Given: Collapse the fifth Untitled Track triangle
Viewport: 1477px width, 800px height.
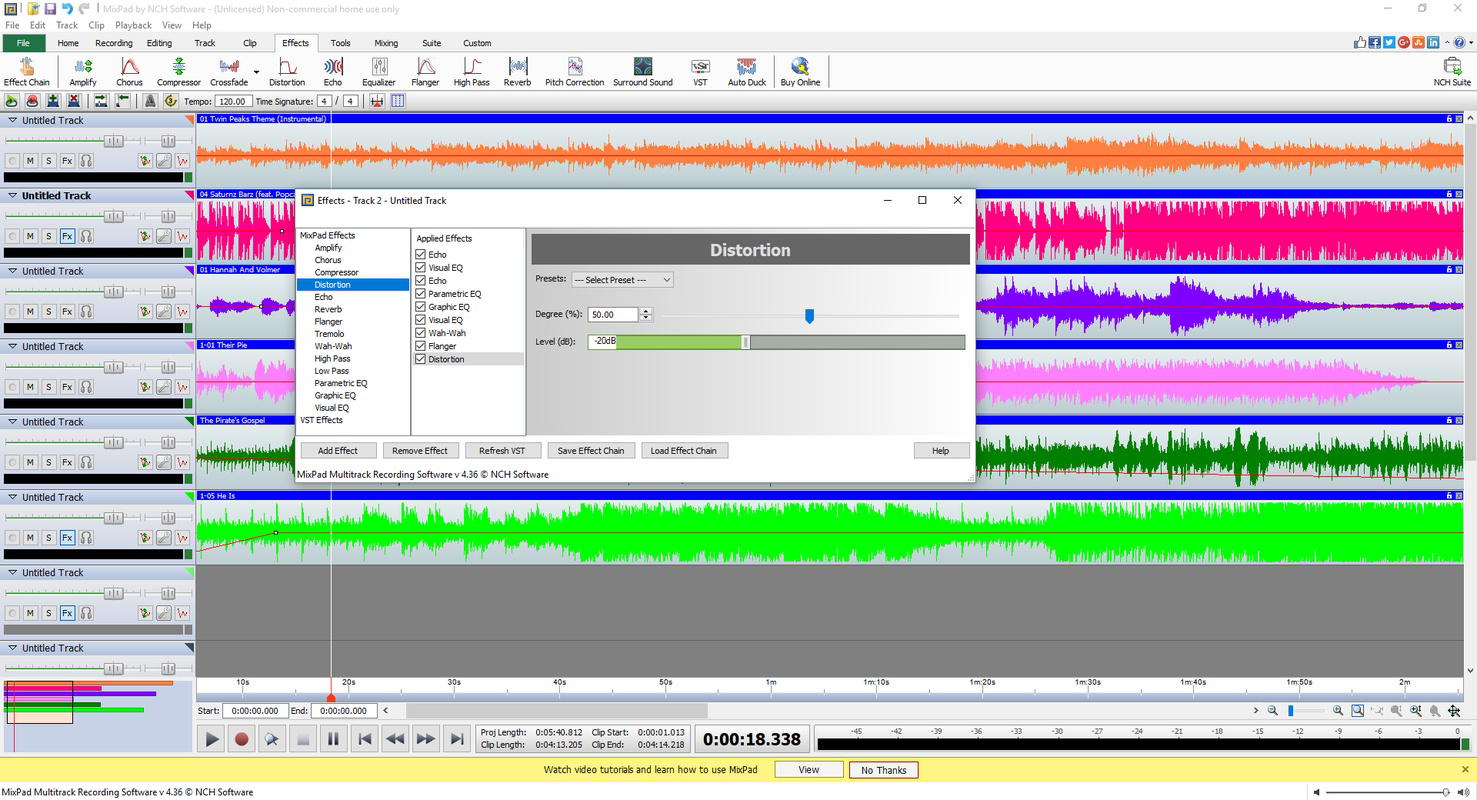Looking at the screenshot, I should click(x=13, y=422).
